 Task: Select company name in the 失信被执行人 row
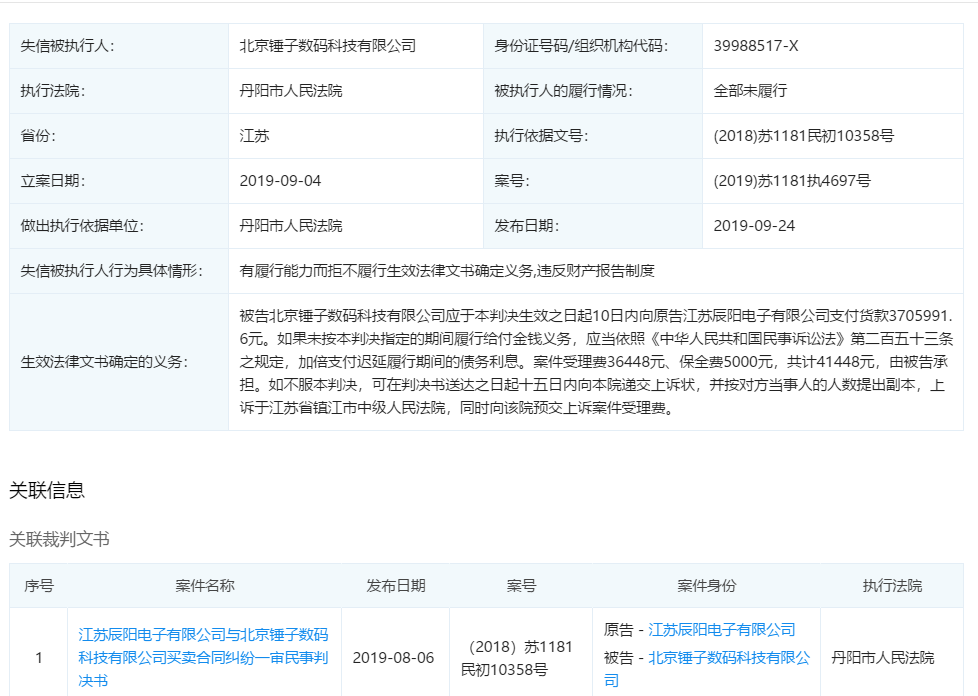coord(327,46)
